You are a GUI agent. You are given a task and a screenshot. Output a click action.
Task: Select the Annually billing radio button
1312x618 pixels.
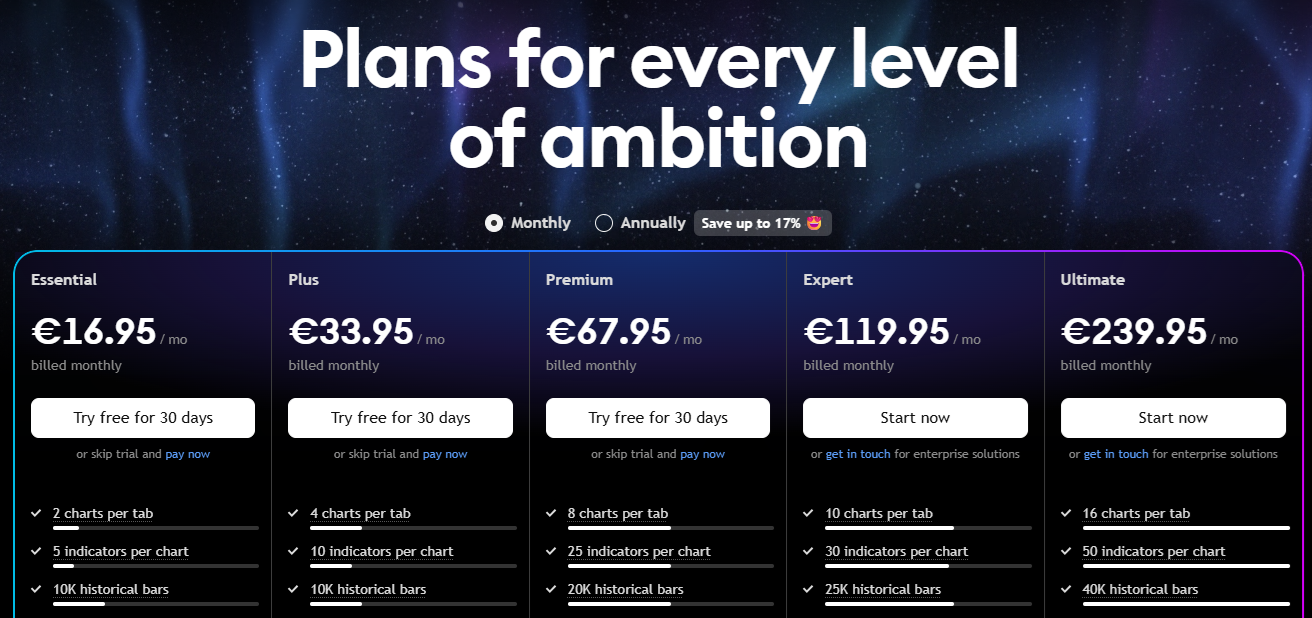click(604, 223)
